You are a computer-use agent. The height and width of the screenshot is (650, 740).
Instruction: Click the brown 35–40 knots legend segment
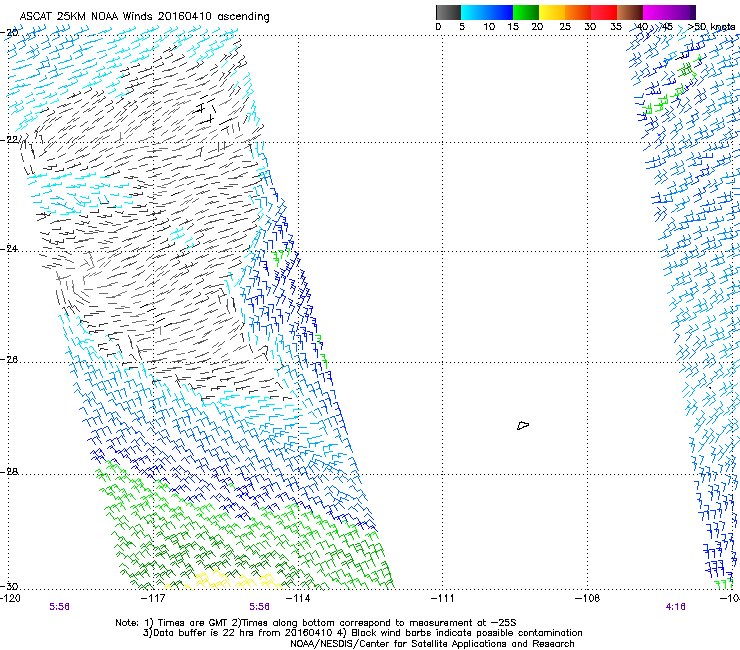tap(630, 12)
